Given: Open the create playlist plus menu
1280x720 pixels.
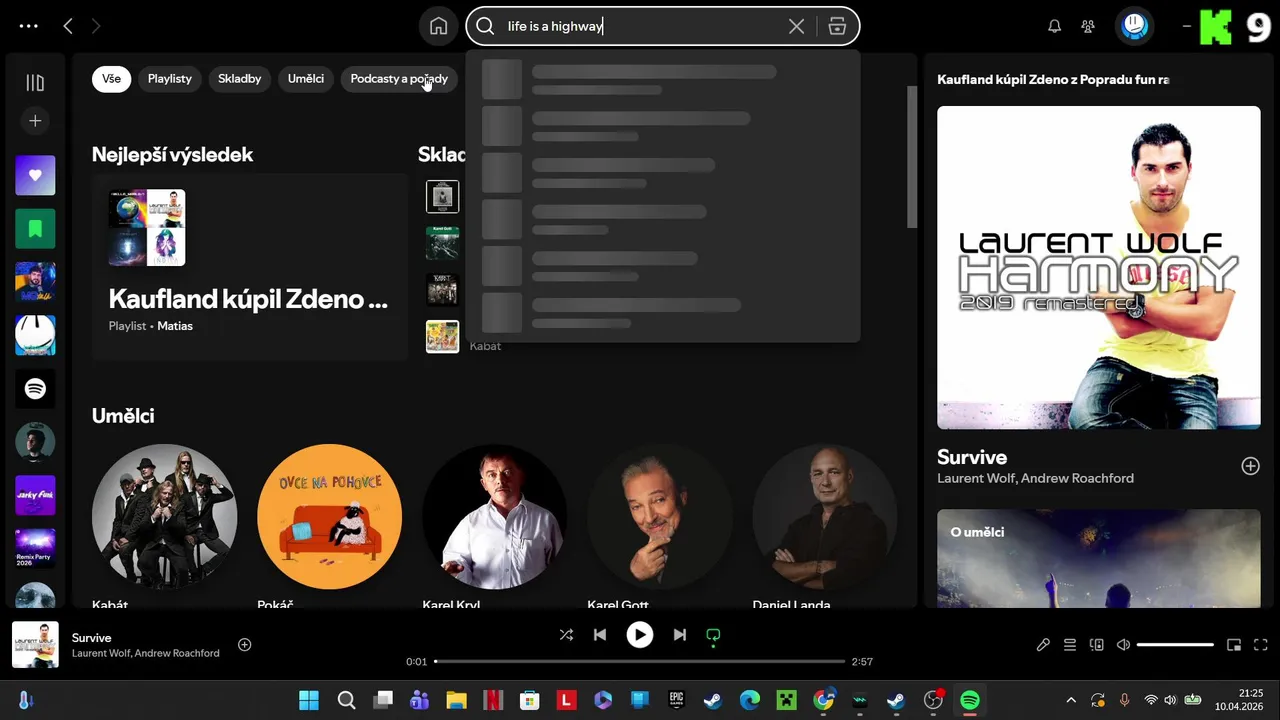Looking at the screenshot, I should click(x=35, y=121).
